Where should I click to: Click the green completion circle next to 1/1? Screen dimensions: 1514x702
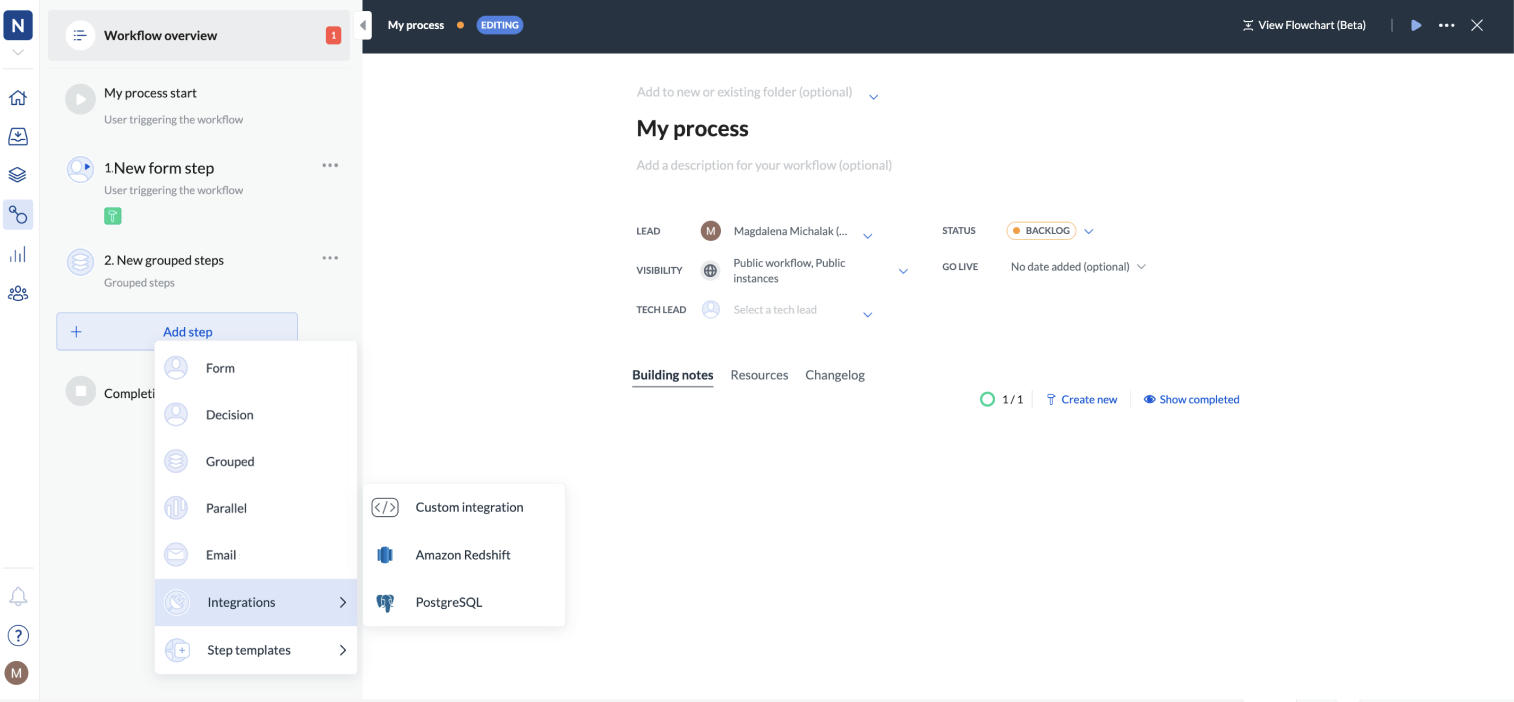tap(987, 398)
